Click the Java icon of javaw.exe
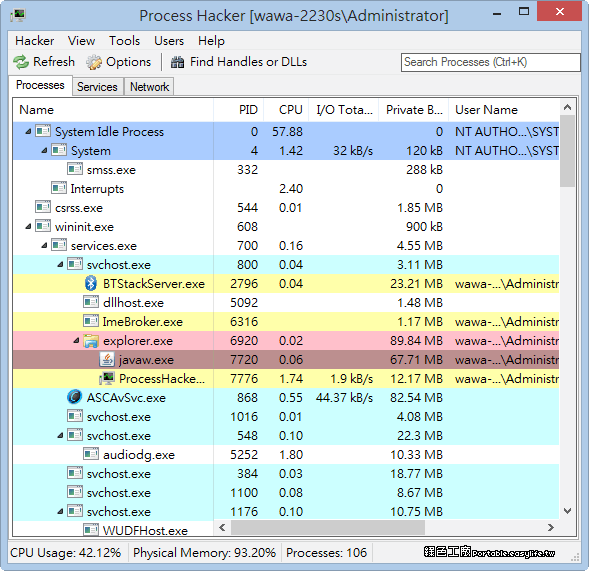 107,360
